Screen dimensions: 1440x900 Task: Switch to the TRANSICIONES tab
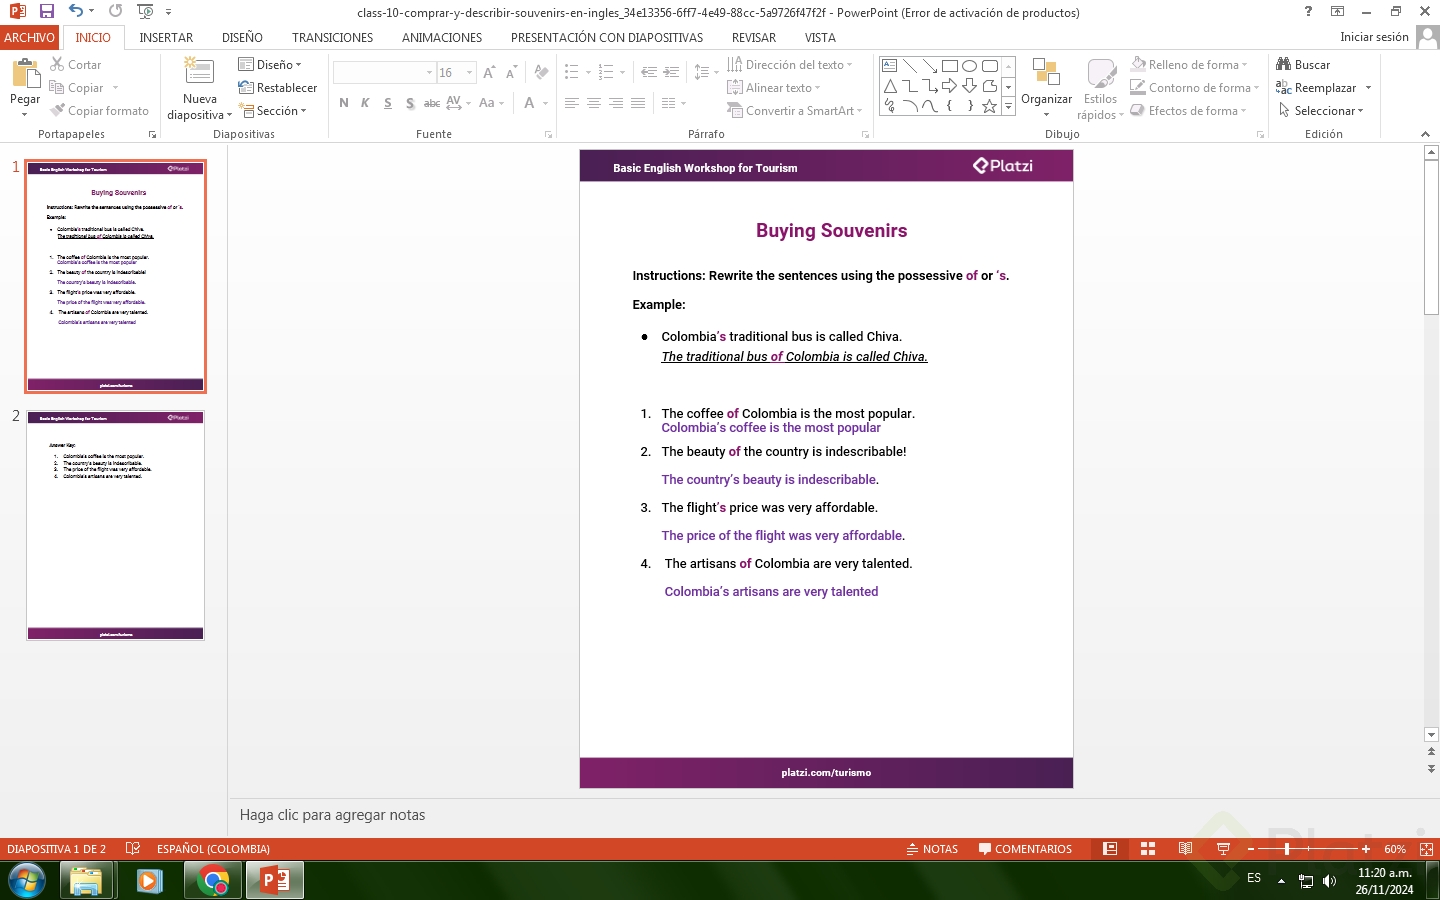click(332, 37)
